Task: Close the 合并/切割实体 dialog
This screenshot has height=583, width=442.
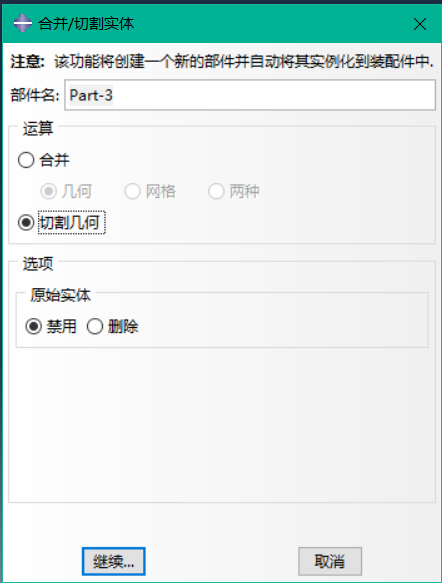Action: [420, 24]
